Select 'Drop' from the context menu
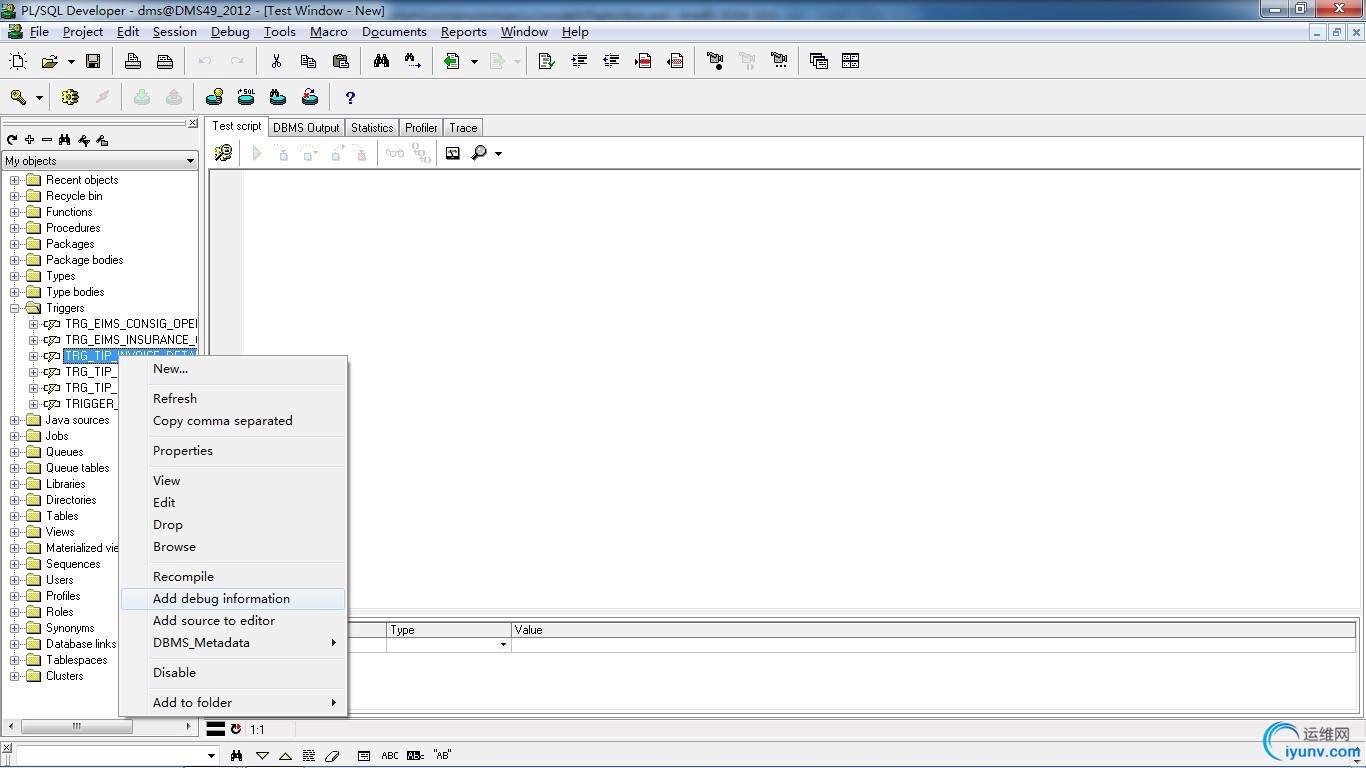Viewport: 1366px width, 768px height. point(233,525)
